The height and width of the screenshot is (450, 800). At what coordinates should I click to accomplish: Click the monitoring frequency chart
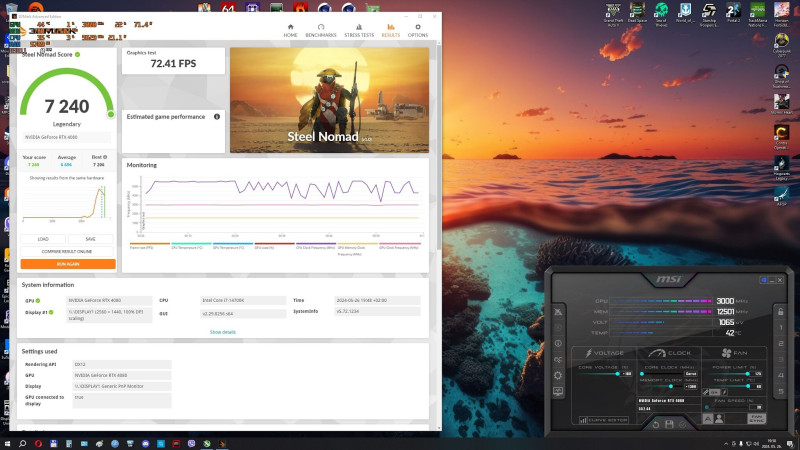pyautogui.click(x=280, y=206)
